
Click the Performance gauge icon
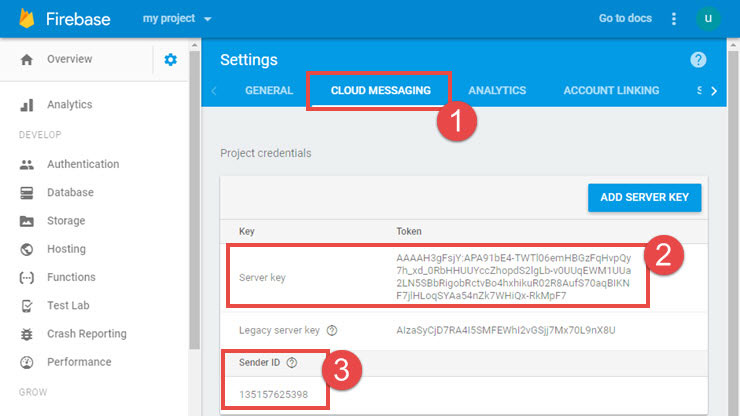point(27,363)
